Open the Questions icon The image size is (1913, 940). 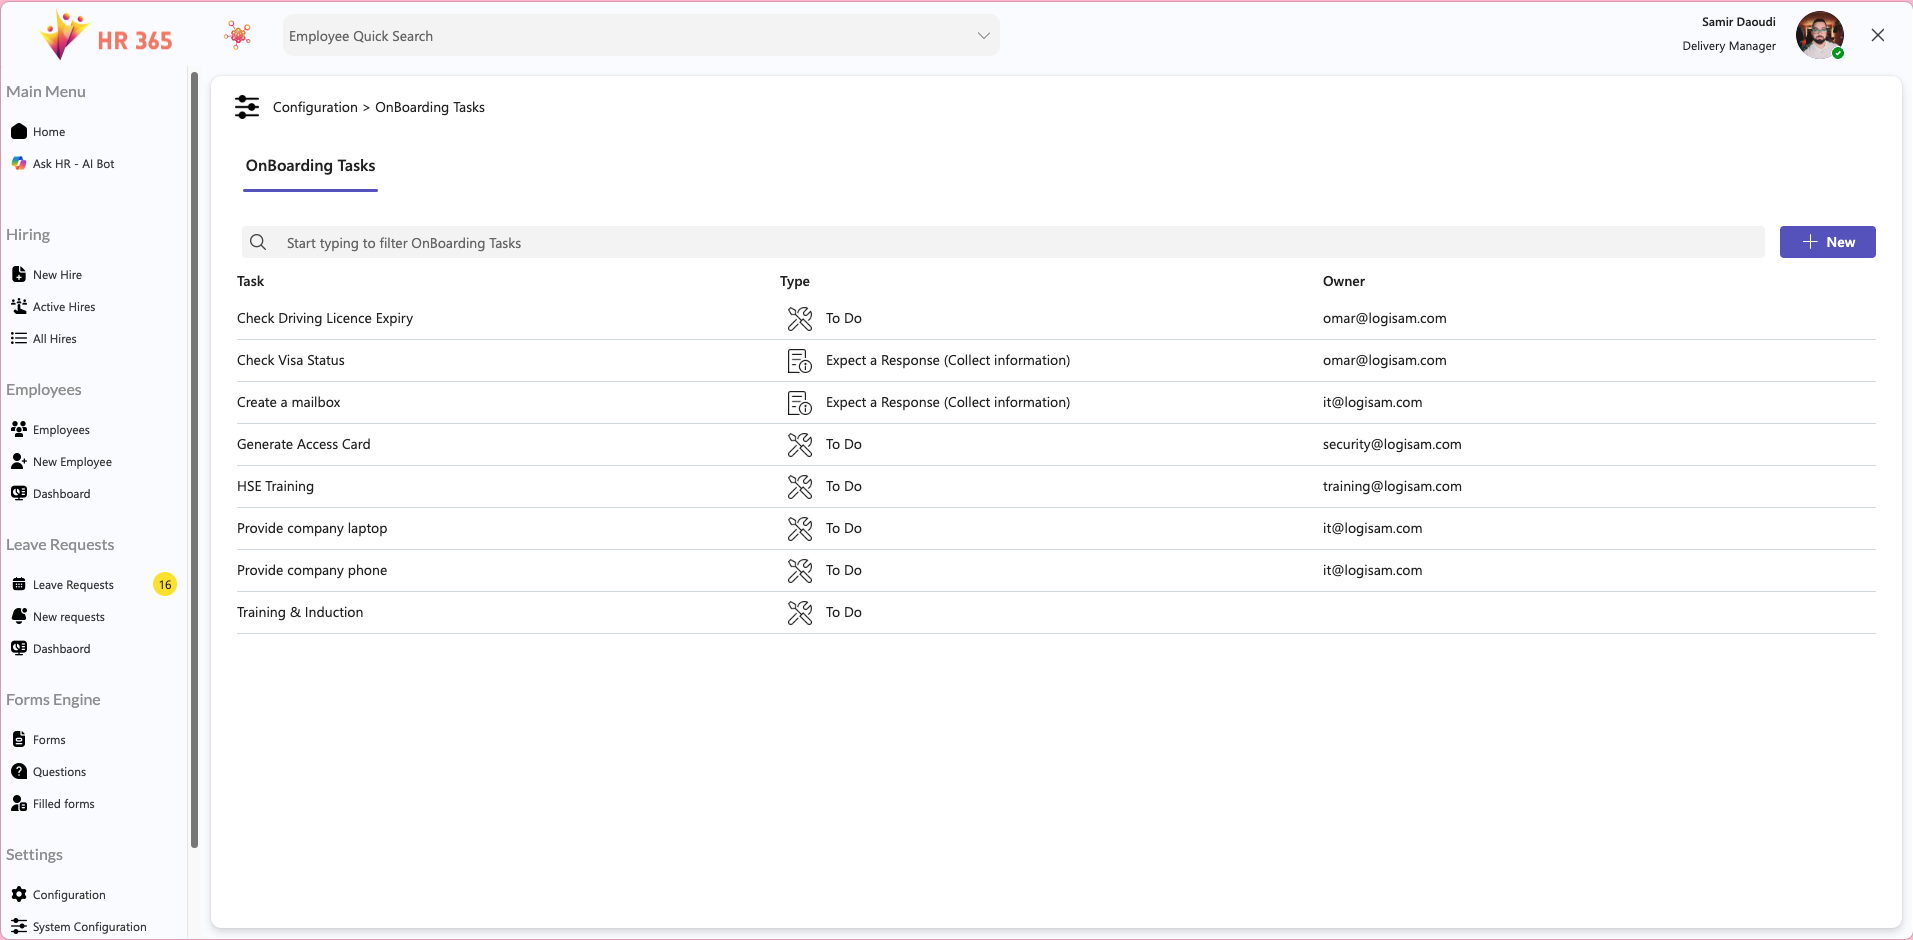(x=20, y=771)
